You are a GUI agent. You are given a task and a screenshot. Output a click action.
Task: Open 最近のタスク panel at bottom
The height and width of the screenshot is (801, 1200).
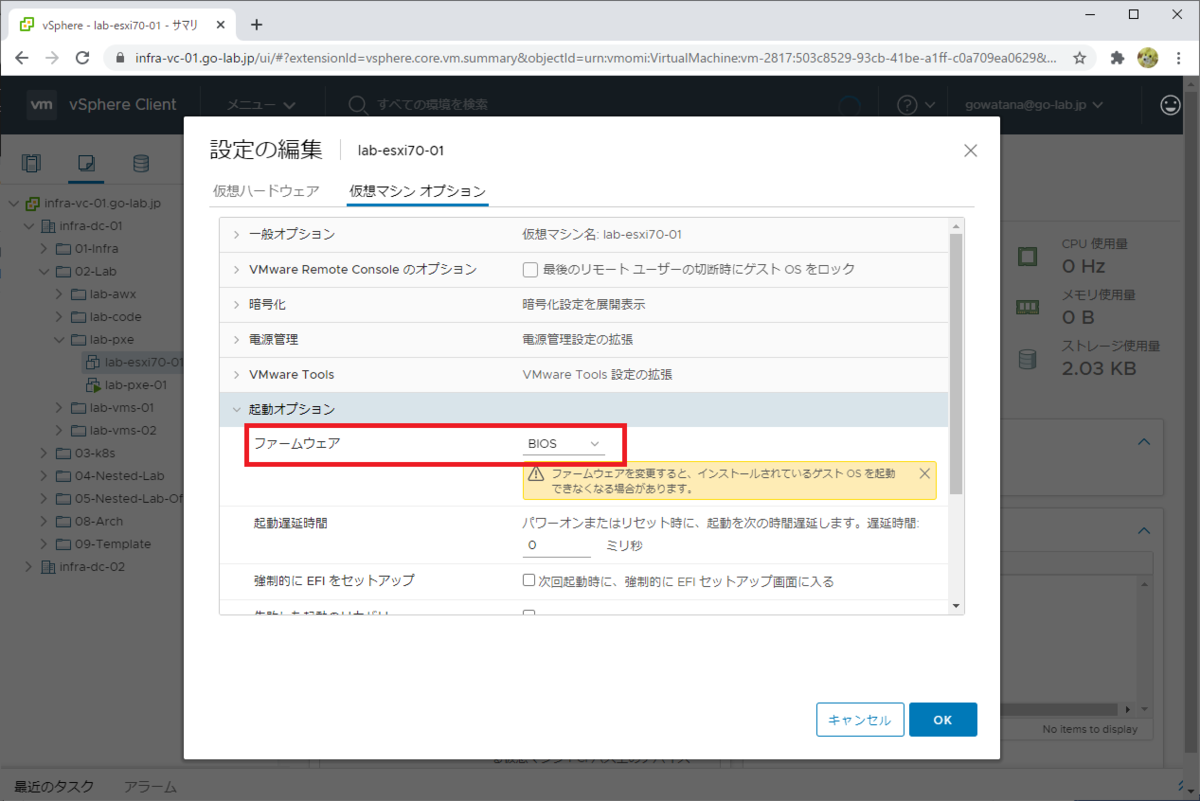pyautogui.click(x=54, y=786)
